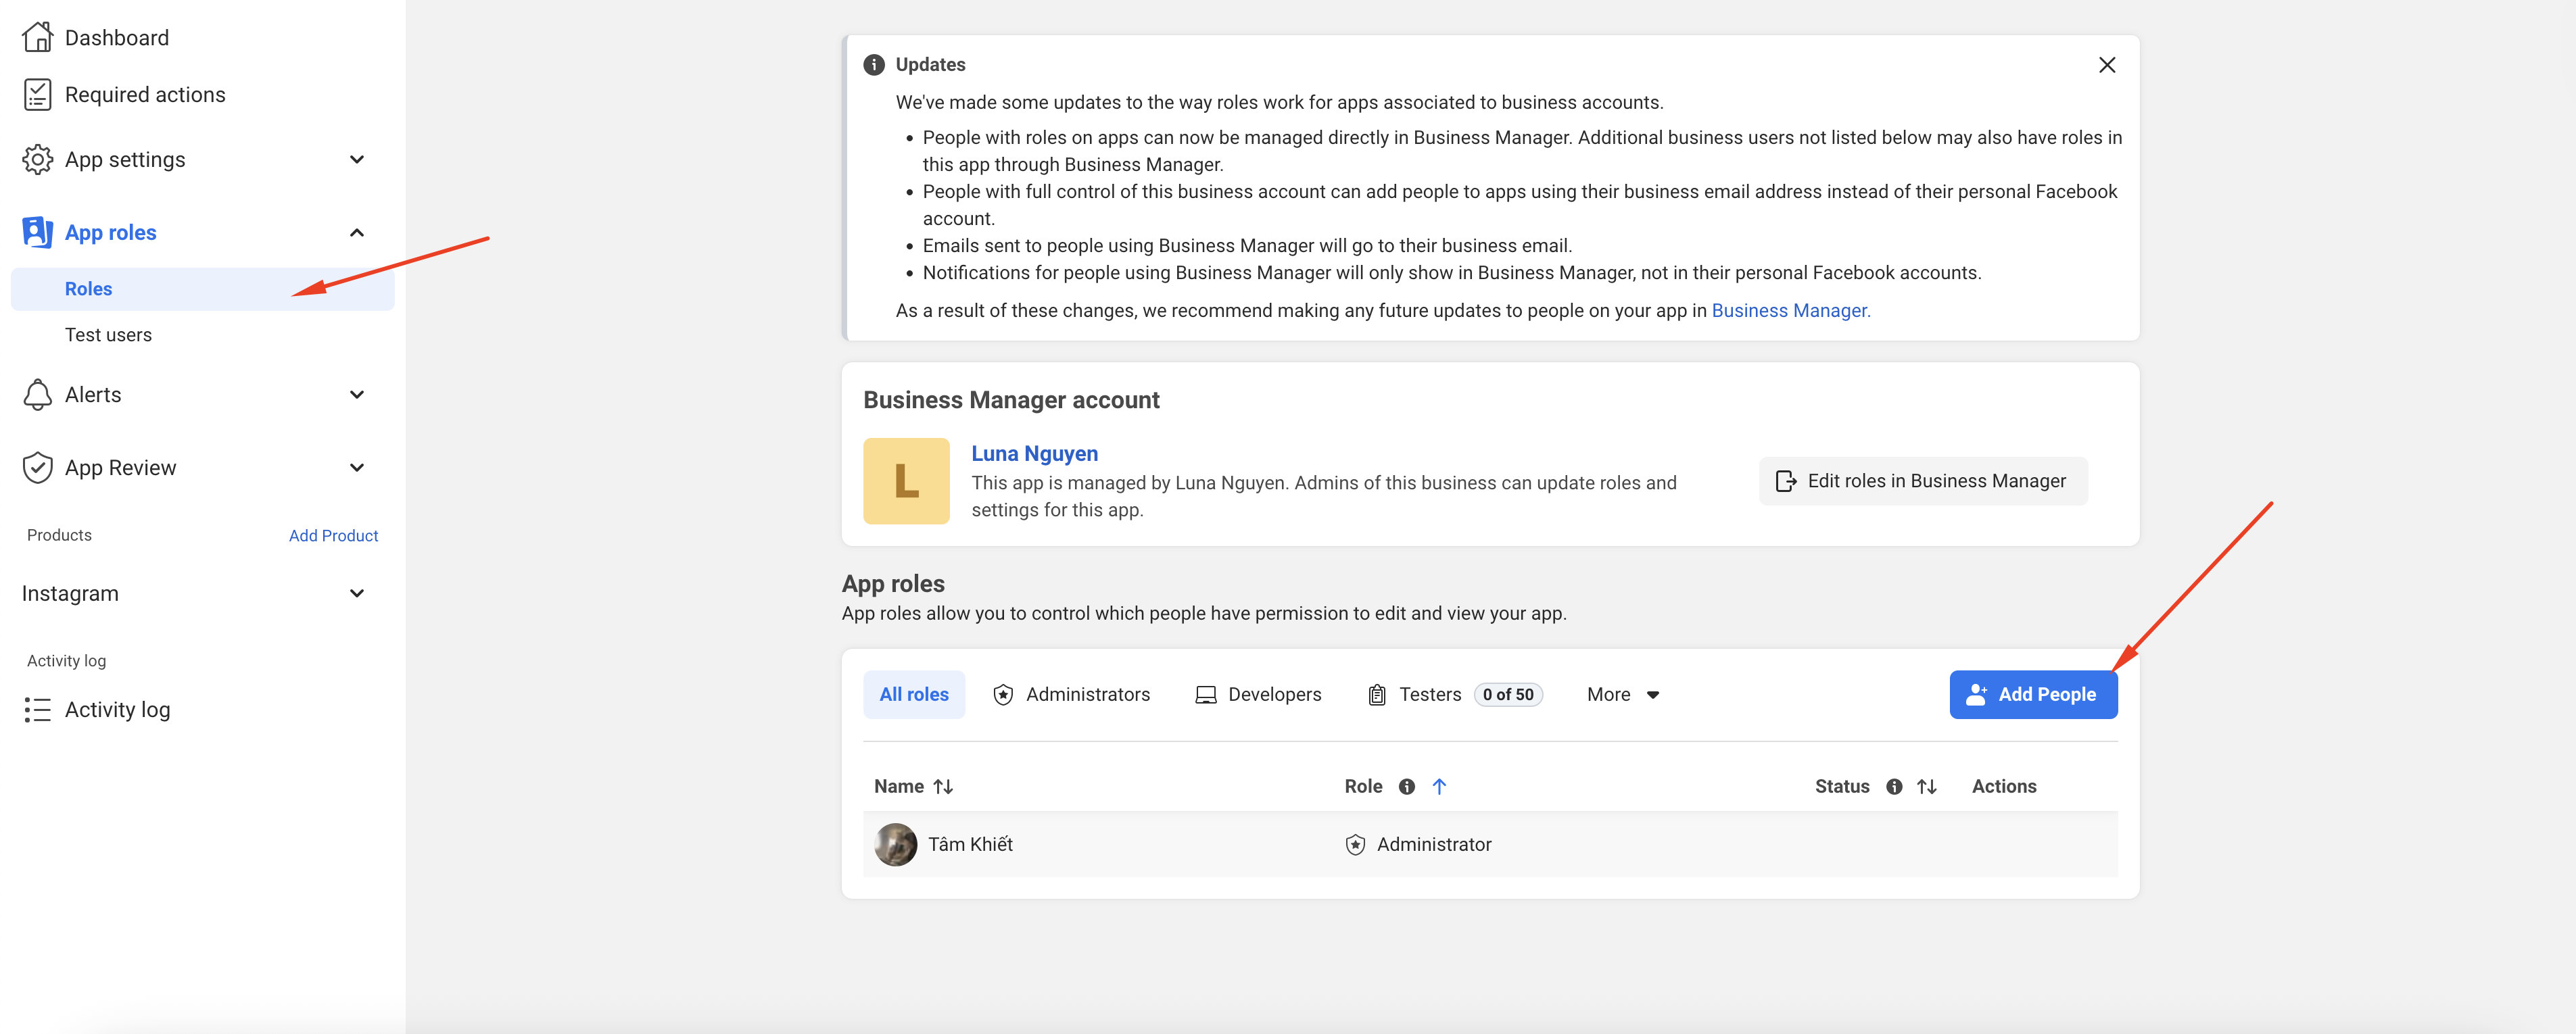Click the Role column info icon
Screen dimensions: 2576x1034
pos(1406,787)
